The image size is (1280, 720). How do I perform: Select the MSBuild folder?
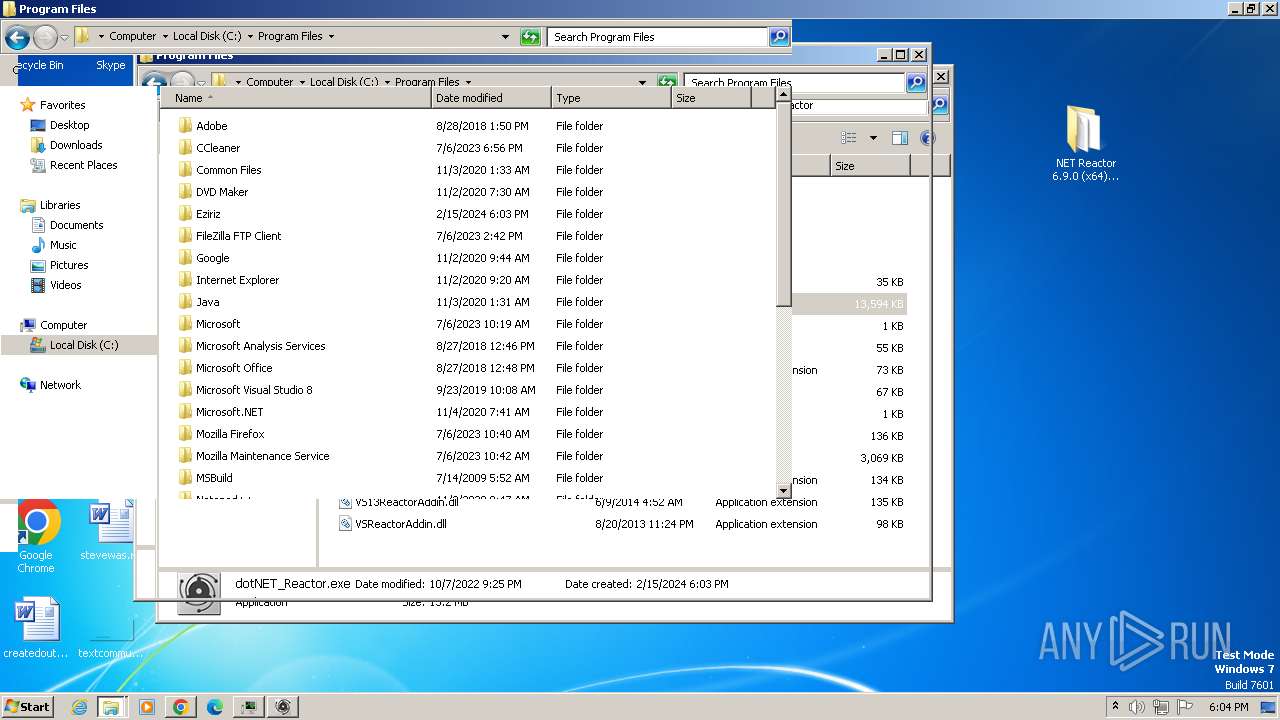[214, 478]
